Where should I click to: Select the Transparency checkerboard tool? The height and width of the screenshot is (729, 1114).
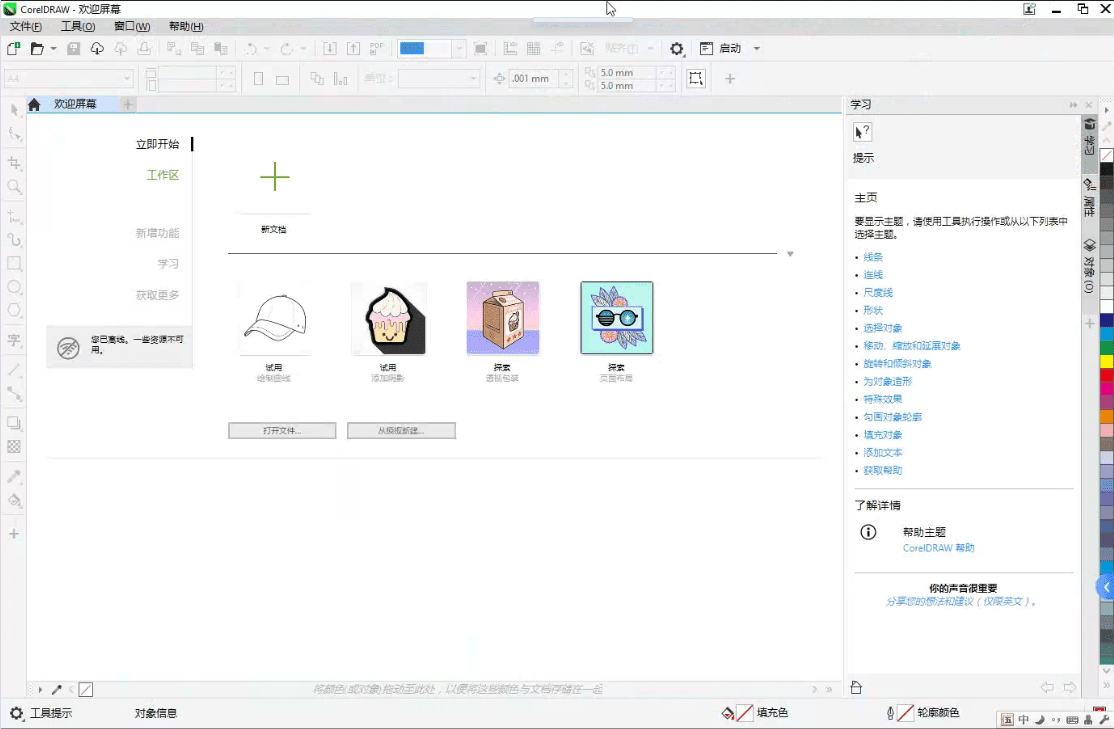pos(14,447)
